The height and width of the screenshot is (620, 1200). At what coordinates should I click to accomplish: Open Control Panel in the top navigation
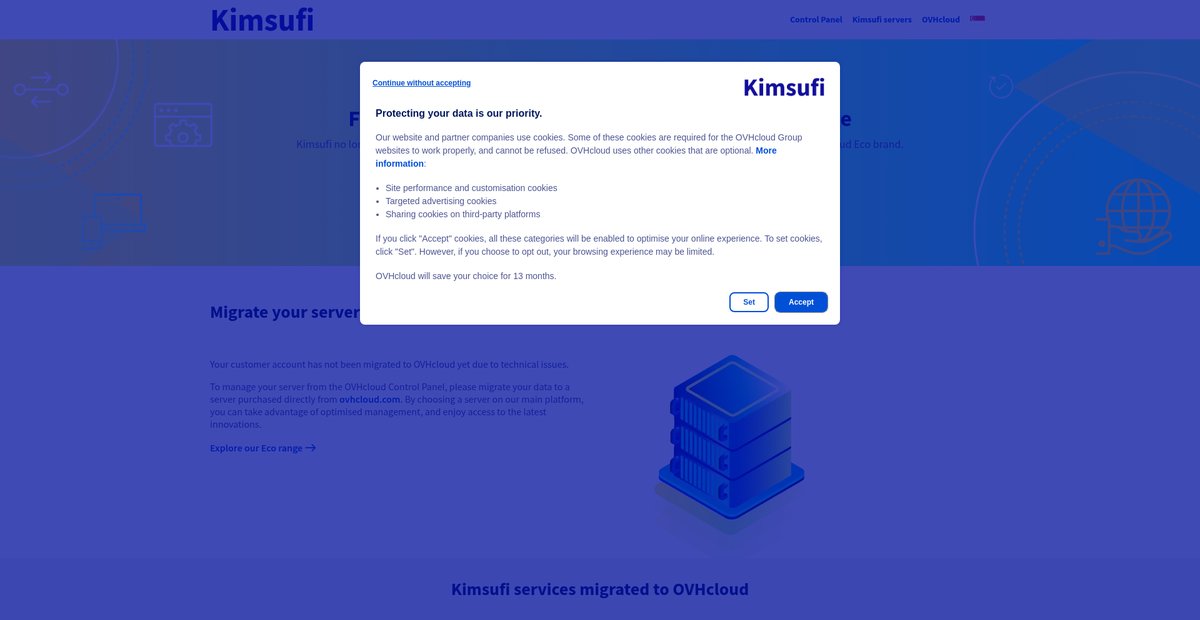816,20
